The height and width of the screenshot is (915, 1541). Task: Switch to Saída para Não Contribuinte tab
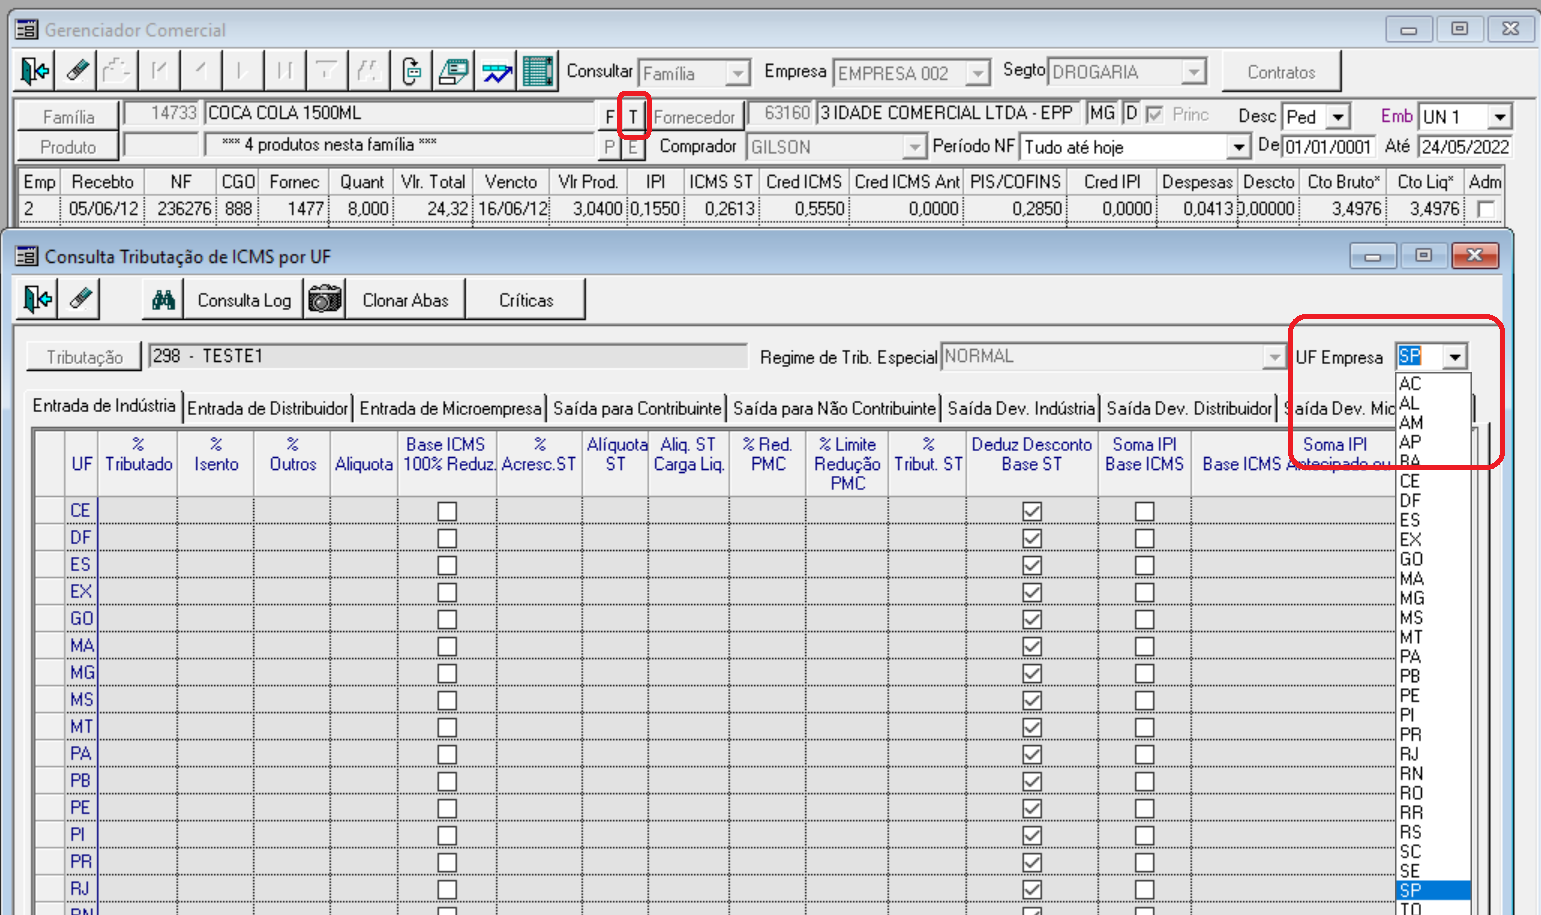[834, 408]
